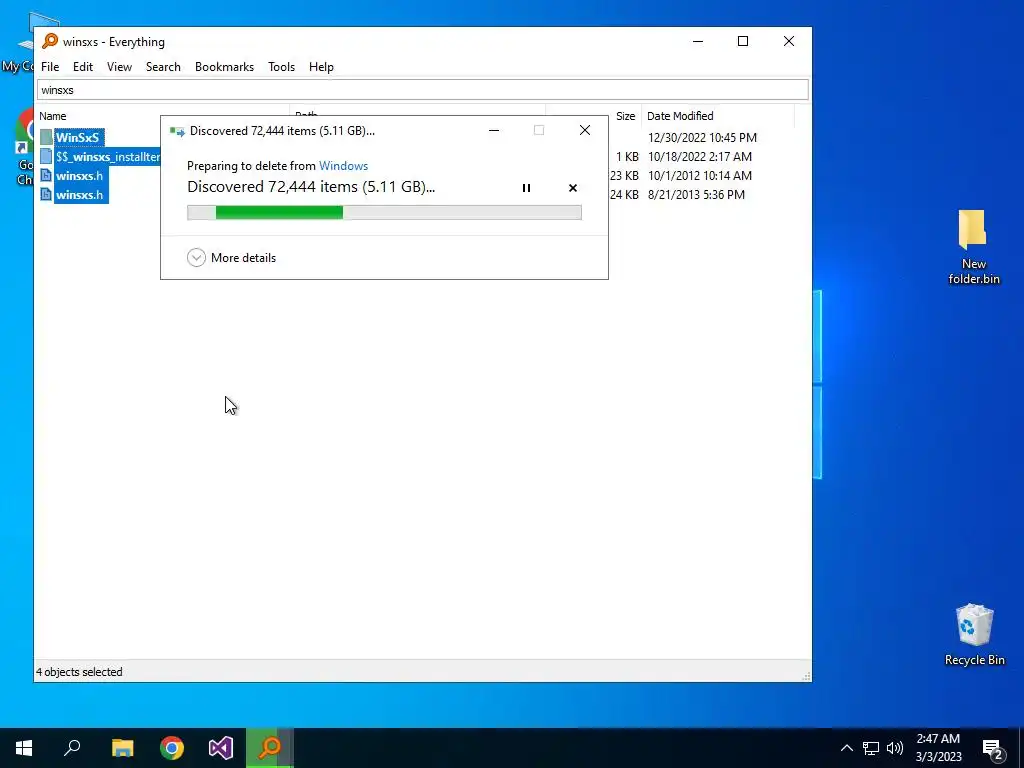Open the Recycle Bin desktop icon
Screen dimensions: 1024x768
point(974,634)
